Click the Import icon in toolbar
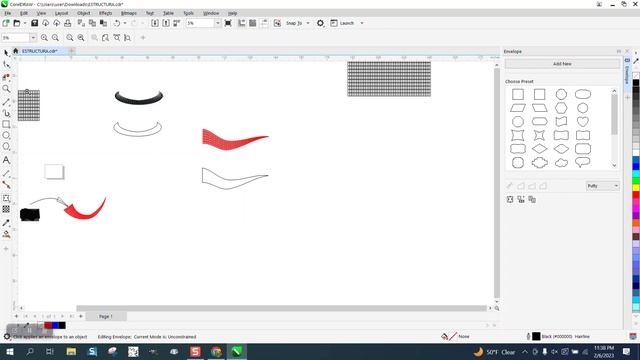Screen dimensions: 640x360 tap(155, 23)
